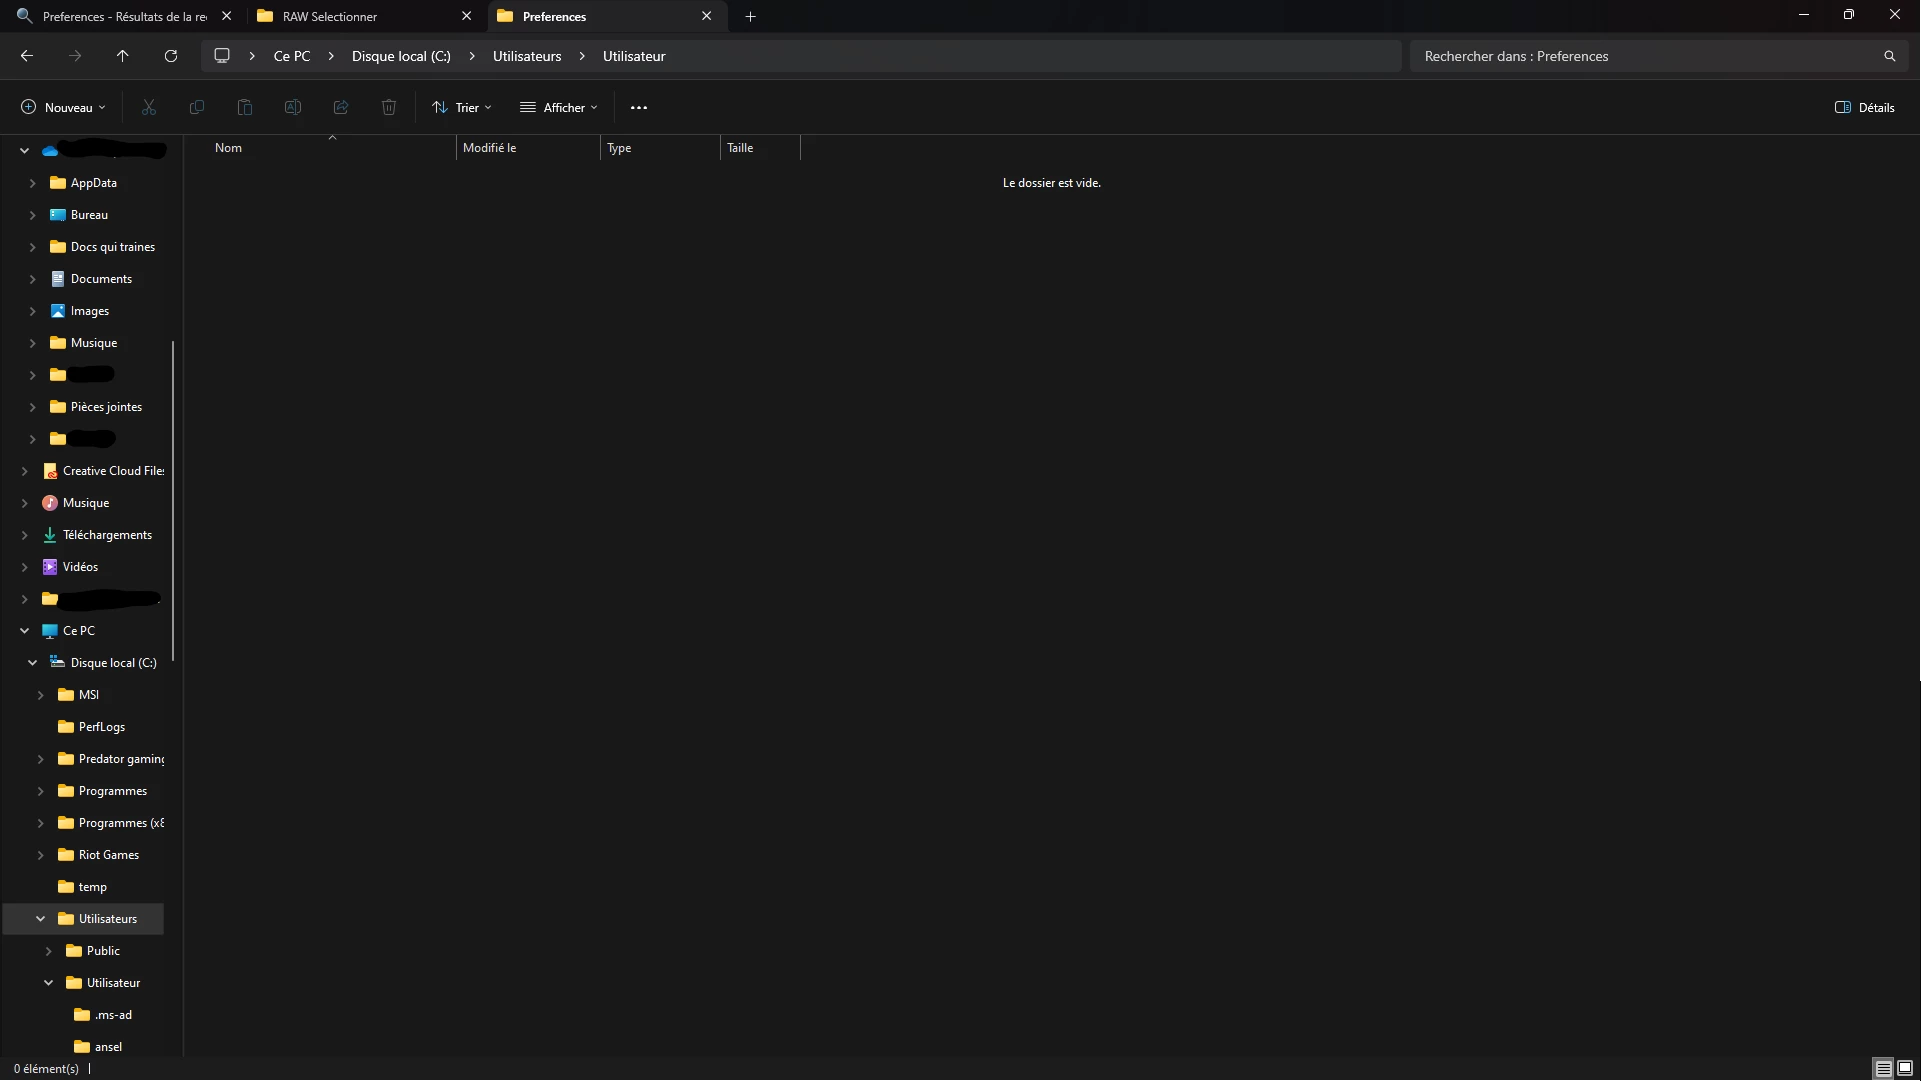Expand the AppData folder tree node

click(x=32, y=183)
